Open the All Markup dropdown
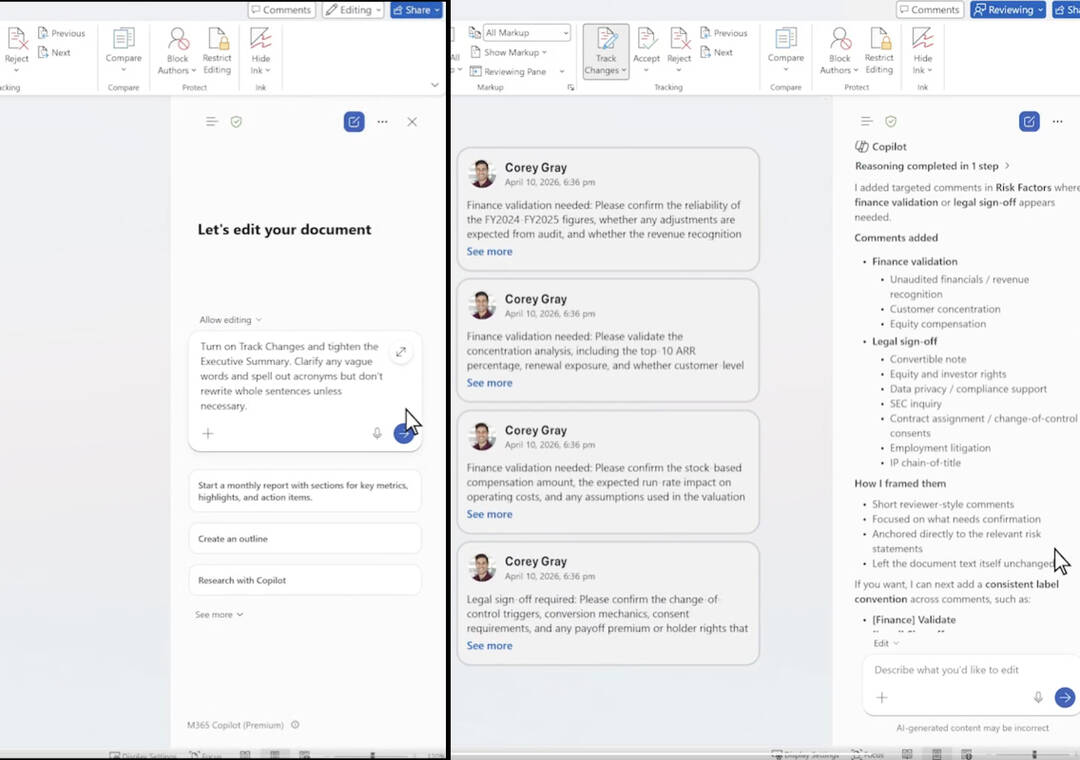Screen dimensions: 1080x760 tap(526, 33)
